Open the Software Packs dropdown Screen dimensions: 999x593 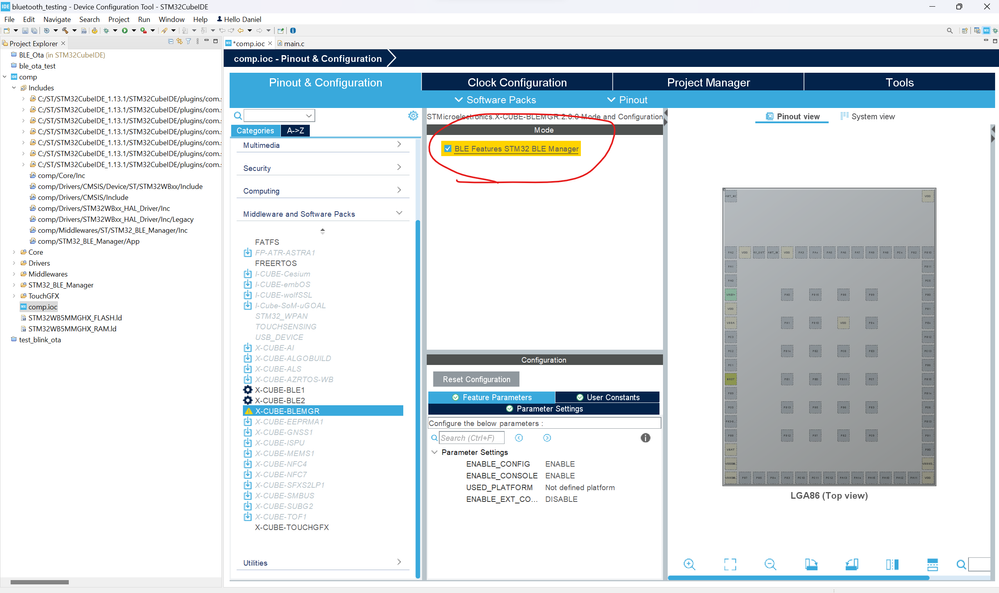(x=495, y=100)
